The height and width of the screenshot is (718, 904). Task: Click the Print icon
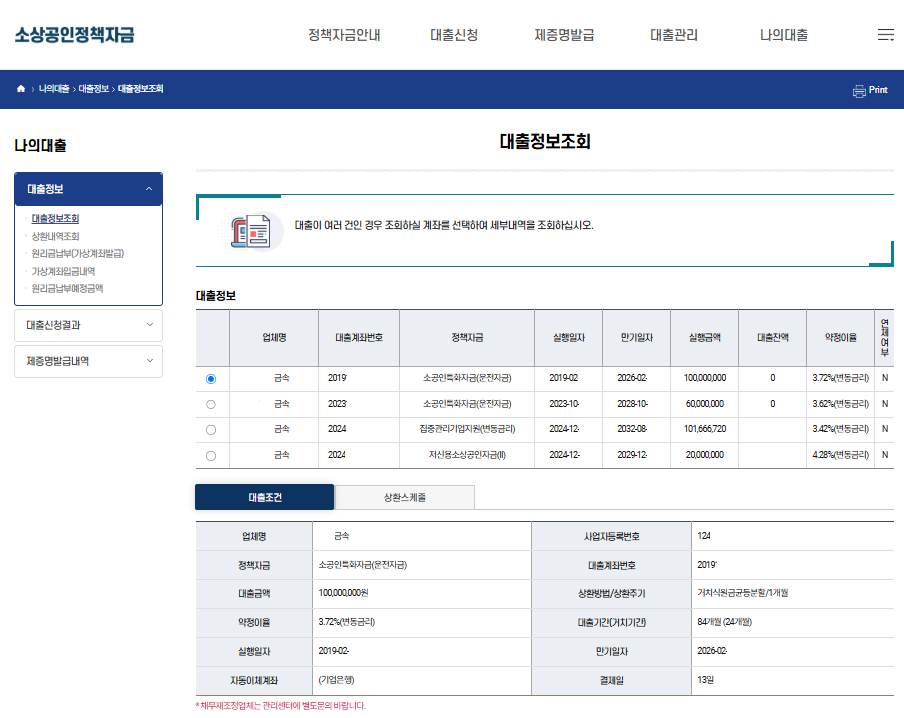869,90
